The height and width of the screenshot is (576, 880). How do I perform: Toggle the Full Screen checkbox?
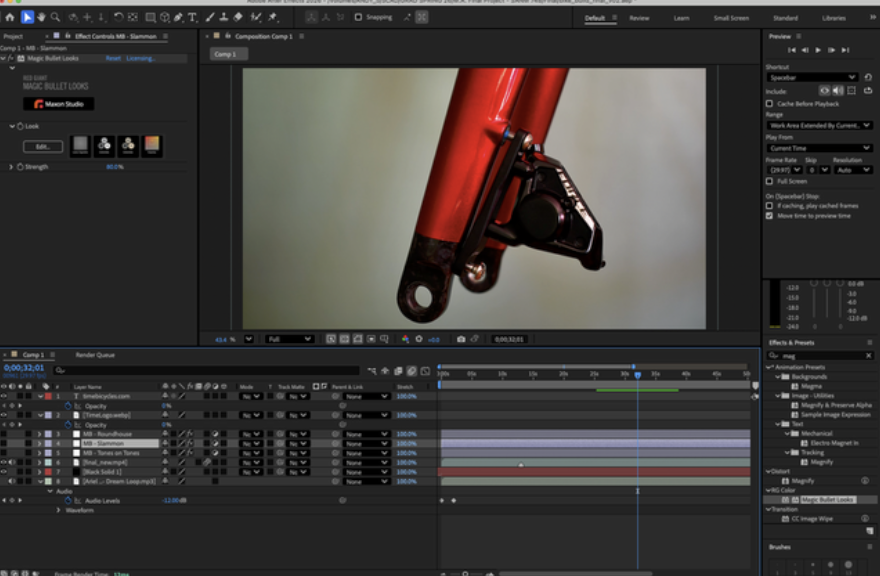[769, 181]
